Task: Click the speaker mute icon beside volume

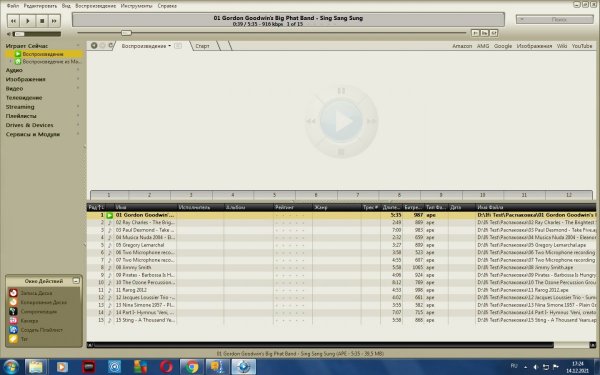Action: (x=9, y=34)
